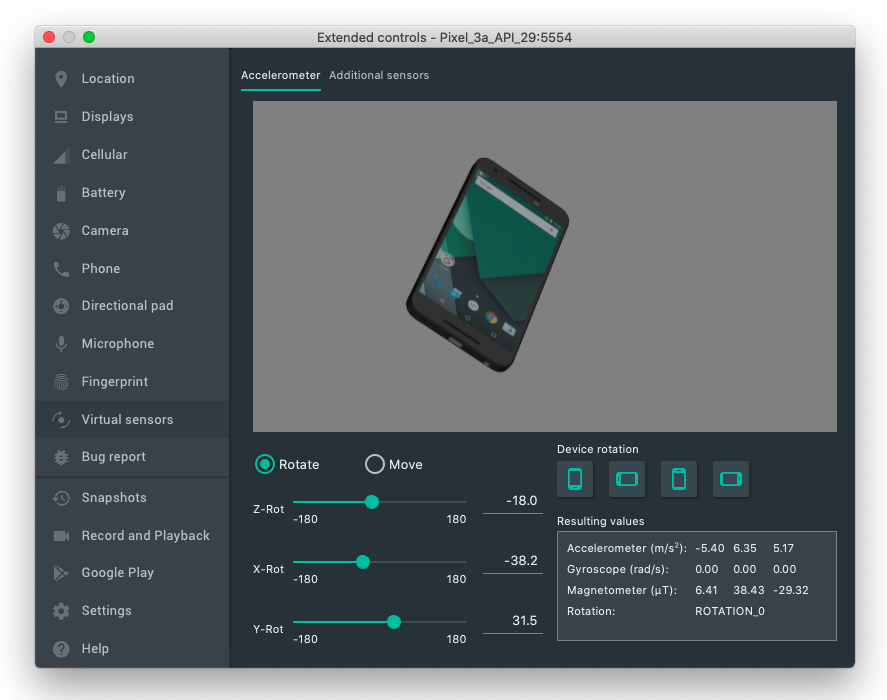This screenshot has width=887, height=700.
Task: Click the Camera icon in the sidebar
Action: pyautogui.click(x=61, y=231)
